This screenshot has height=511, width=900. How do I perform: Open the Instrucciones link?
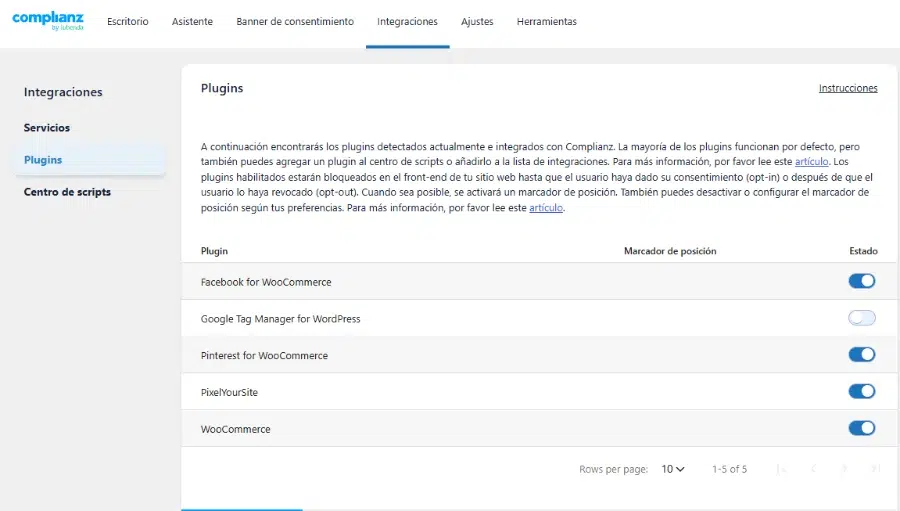[848, 88]
